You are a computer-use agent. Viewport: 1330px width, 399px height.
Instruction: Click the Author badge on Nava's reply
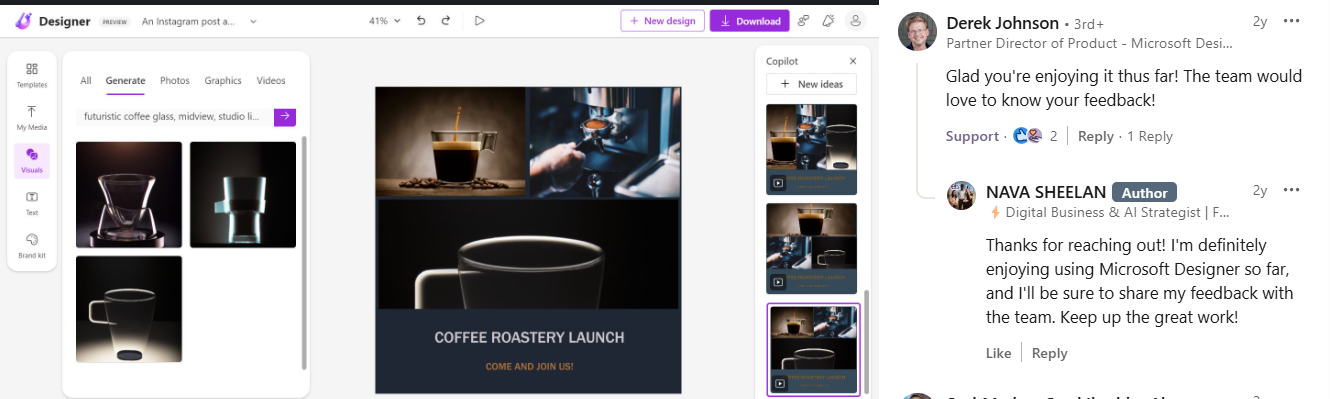pos(1144,192)
